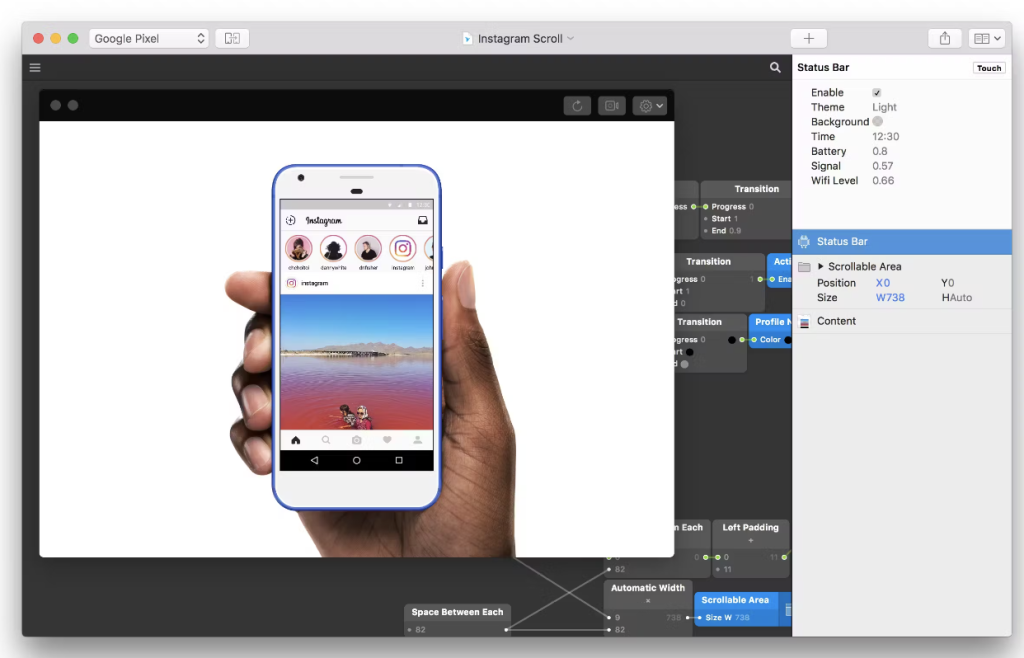The height and width of the screenshot is (658, 1024).
Task: Restart the prototype in viewer
Action: [x=577, y=106]
